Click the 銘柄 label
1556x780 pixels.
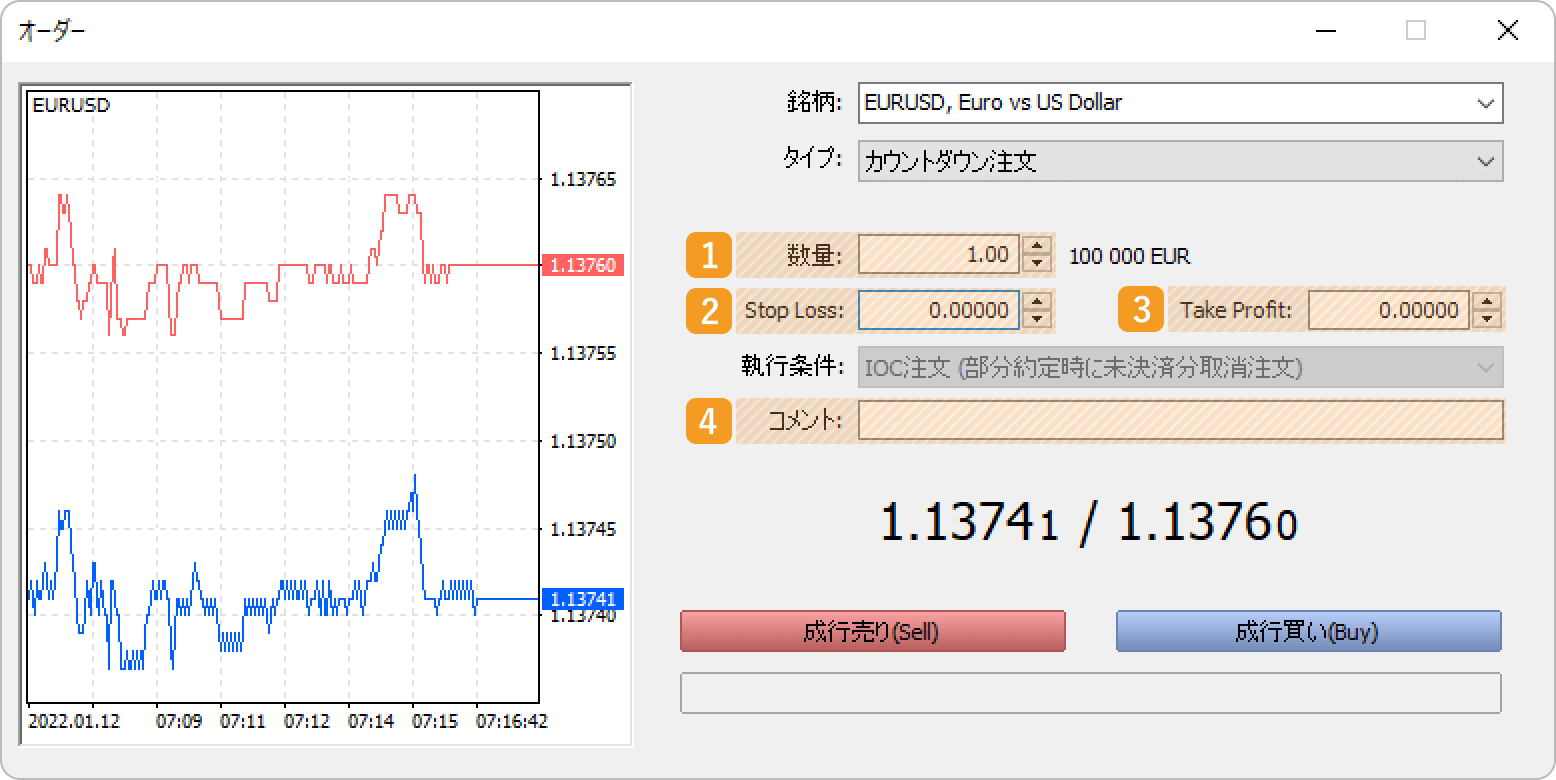pyautogui.click(x=816, y=102)
